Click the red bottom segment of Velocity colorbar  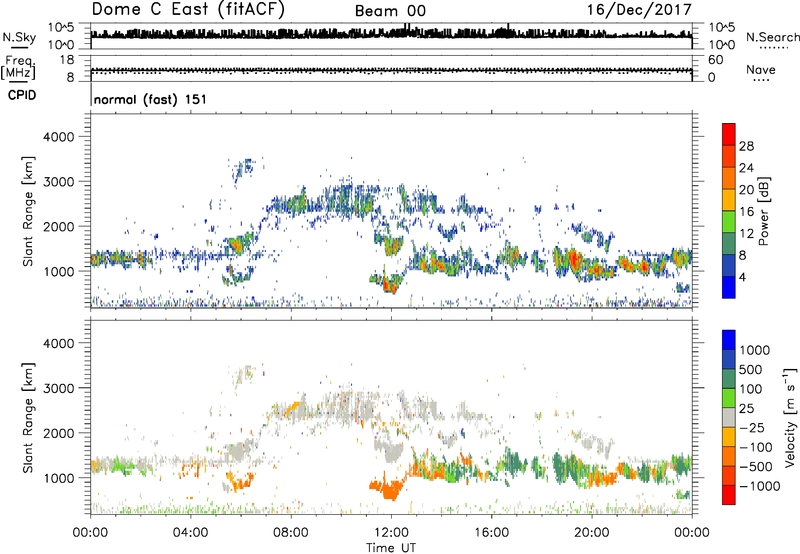click(729, 495)
